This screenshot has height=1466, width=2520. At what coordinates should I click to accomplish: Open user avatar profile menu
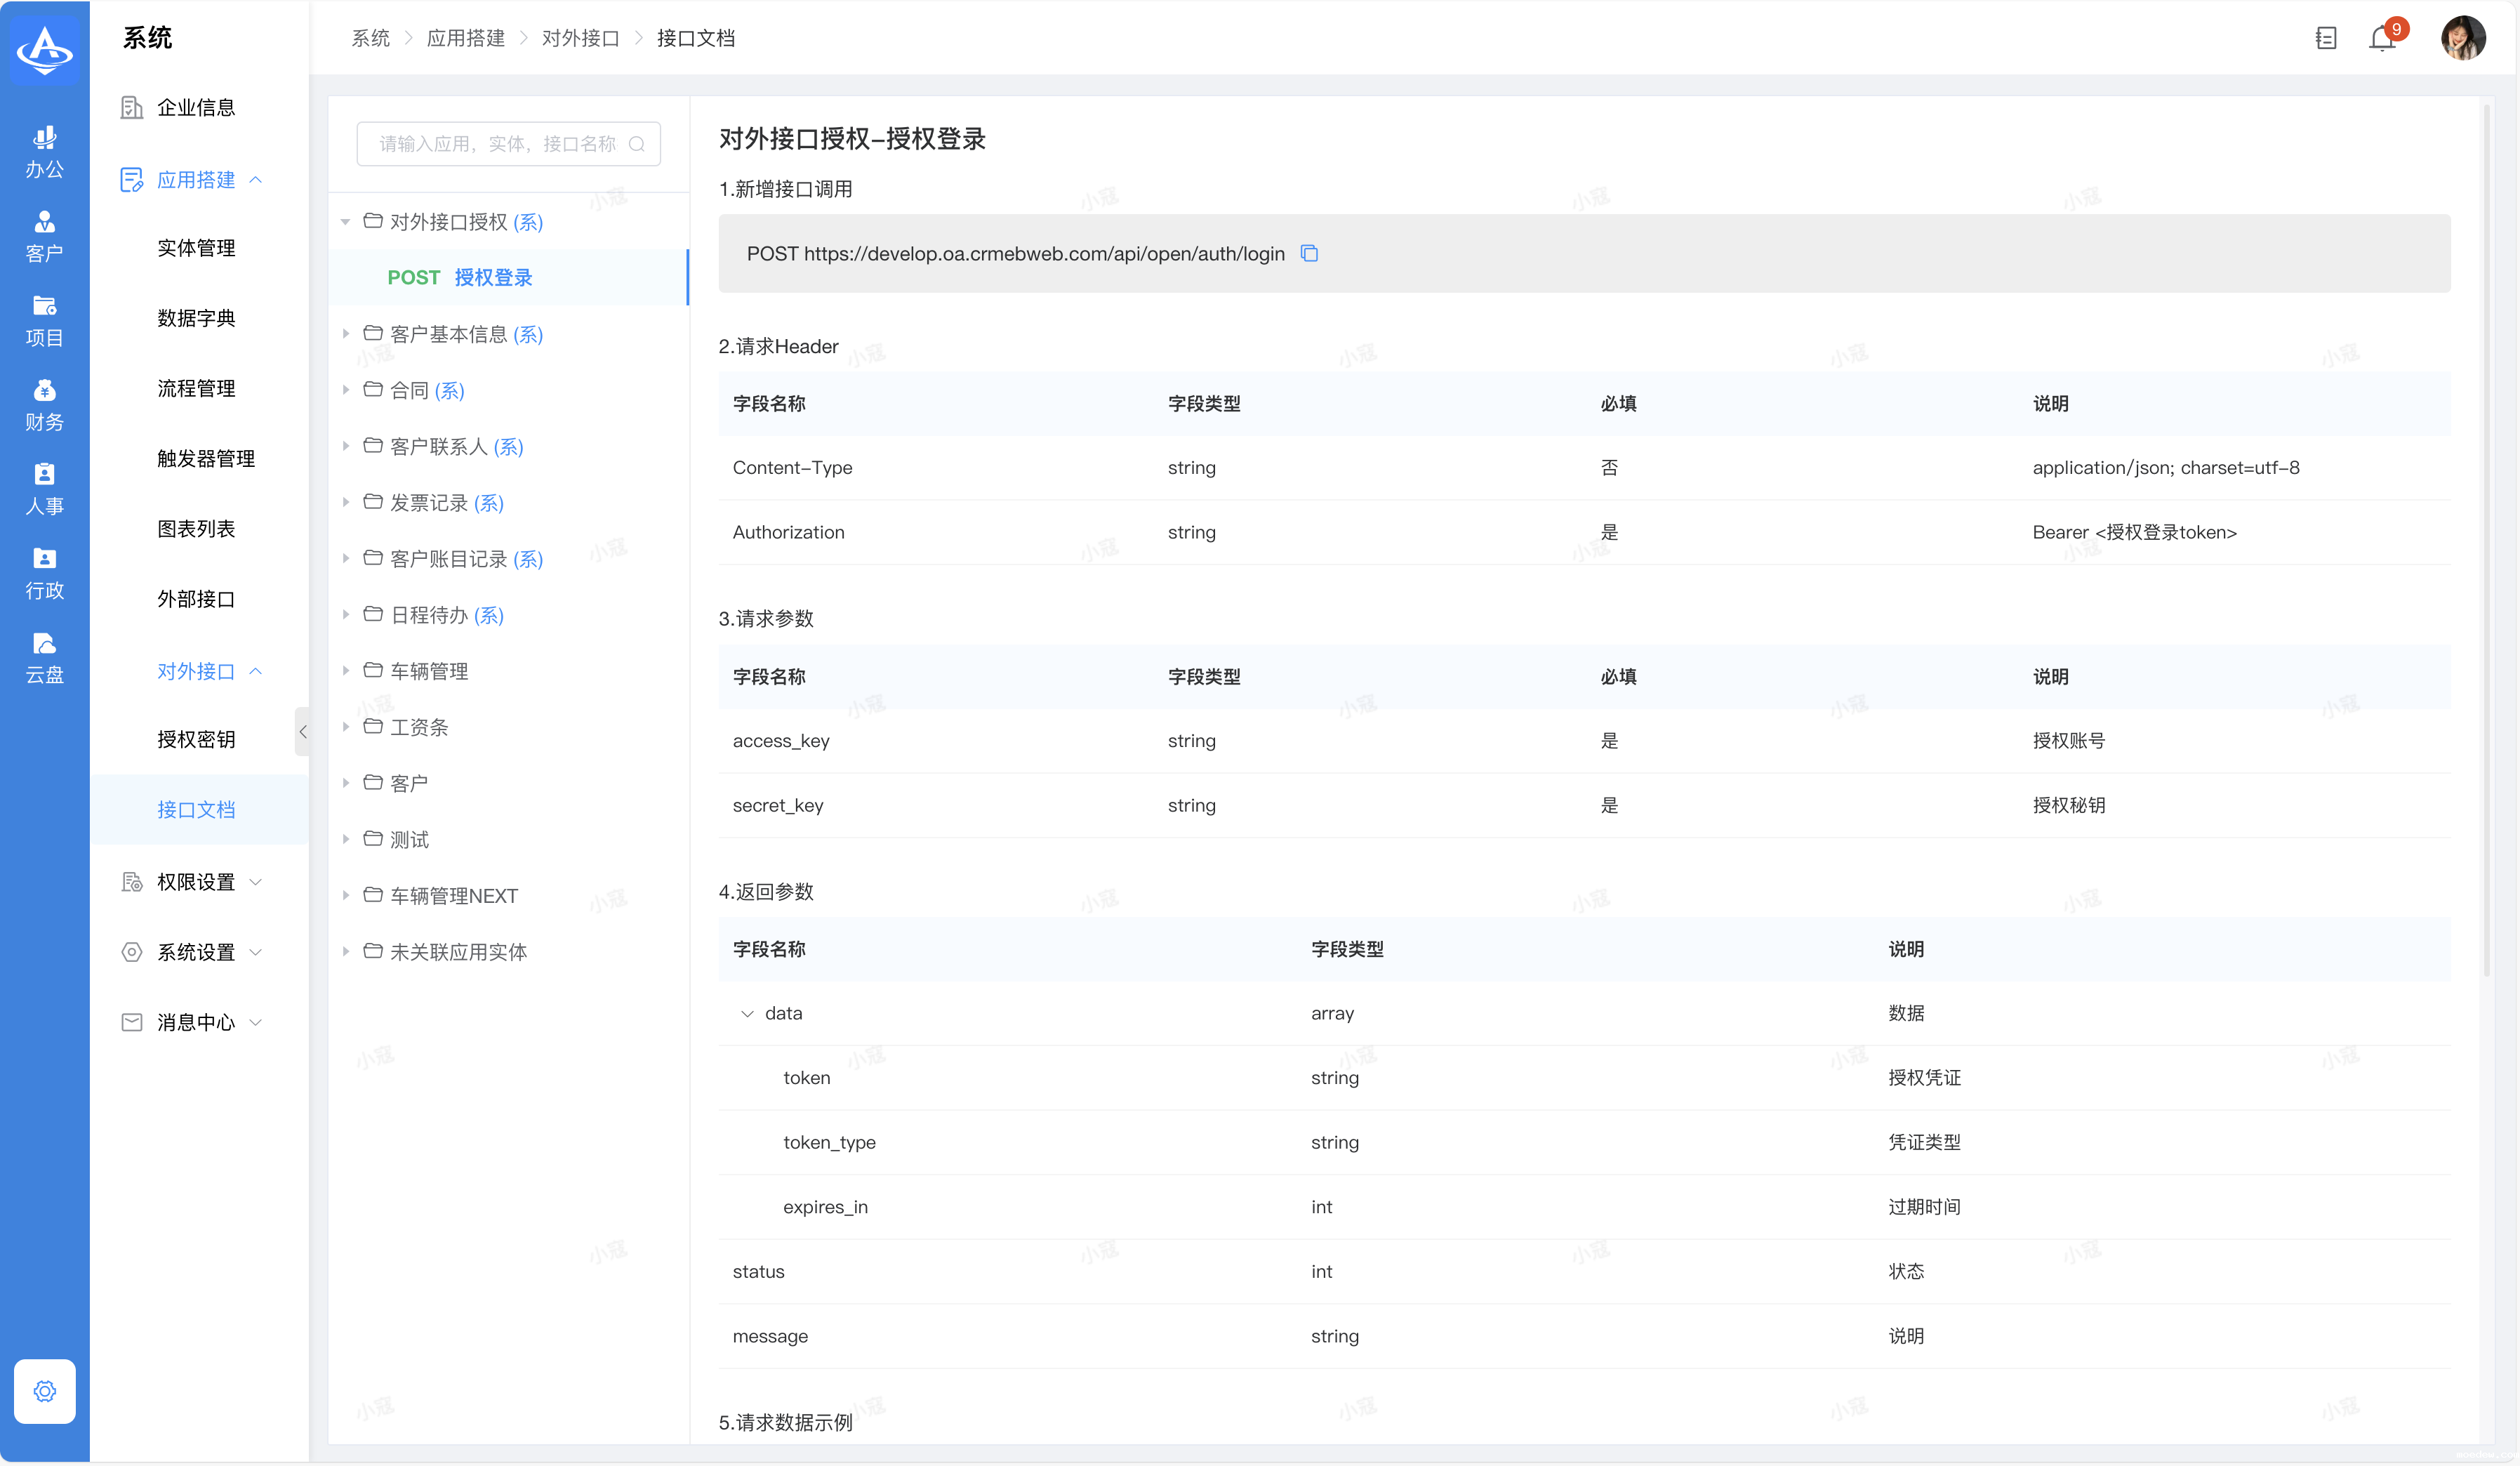tap(2463, 39)
